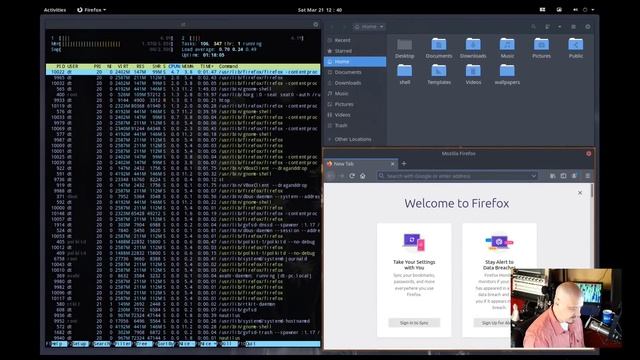This screenshot has width=640, height=360.
Task: Open the Firefox account icon
Action: (574, 176)
